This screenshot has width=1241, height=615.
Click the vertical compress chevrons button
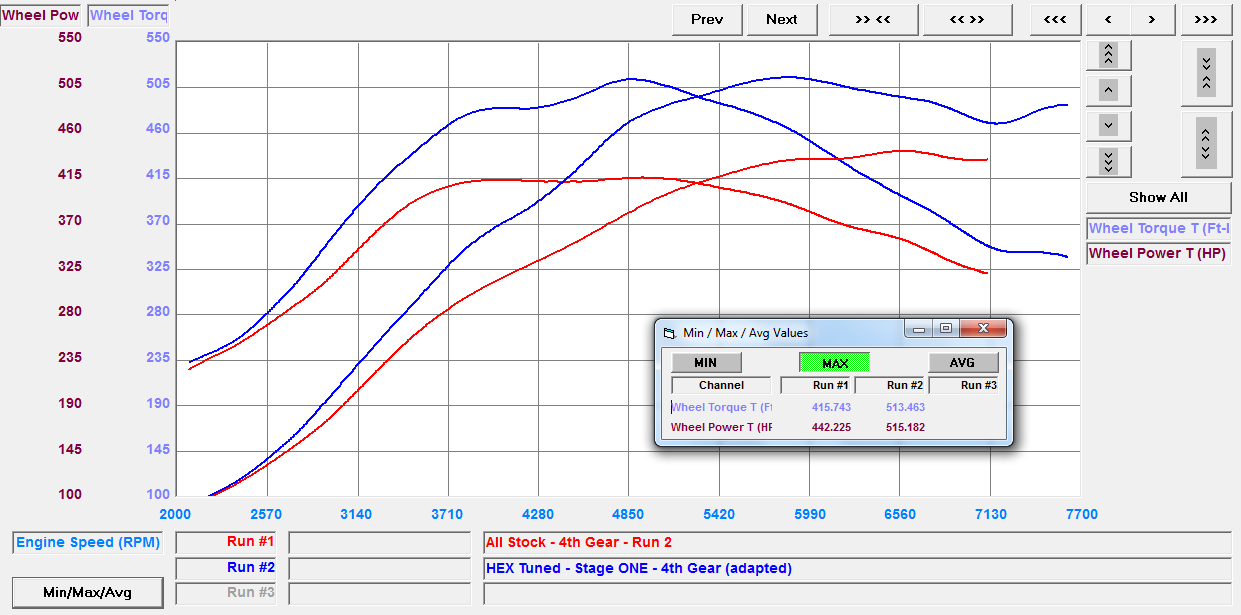coord(1206,72)
